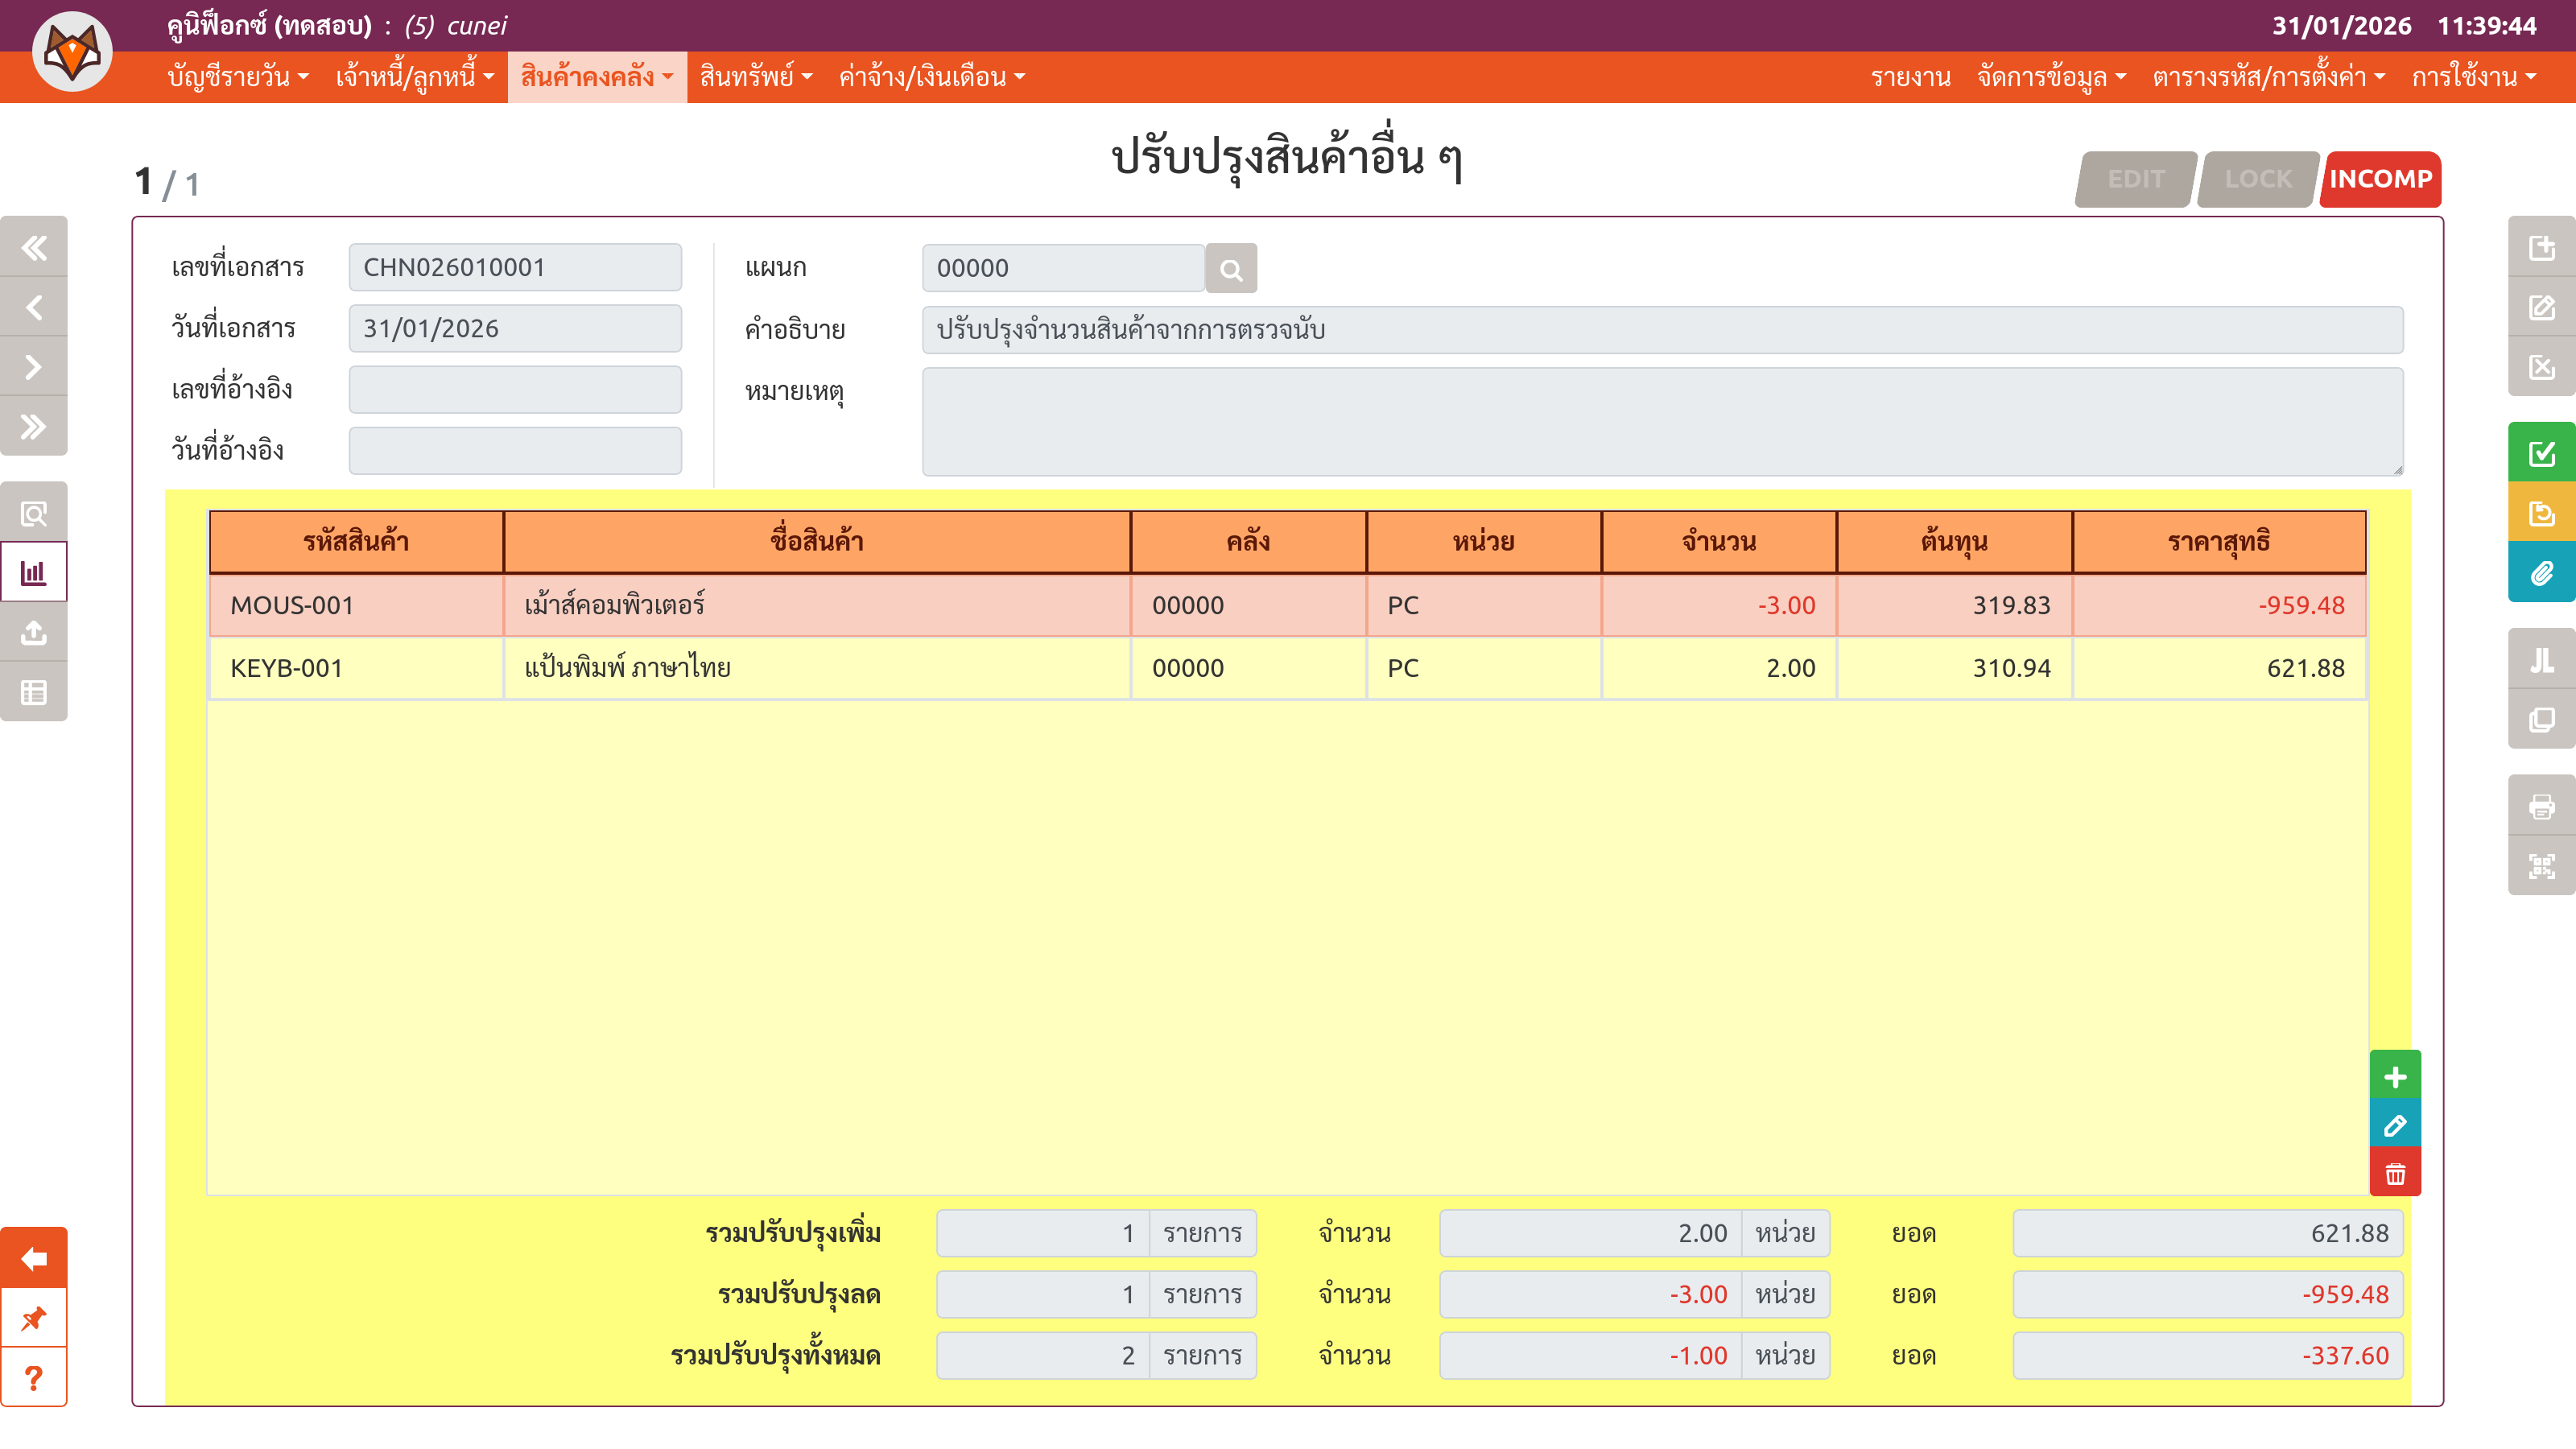
Task: Click the red trash delete row icon
Action: click(2394, 1173)
